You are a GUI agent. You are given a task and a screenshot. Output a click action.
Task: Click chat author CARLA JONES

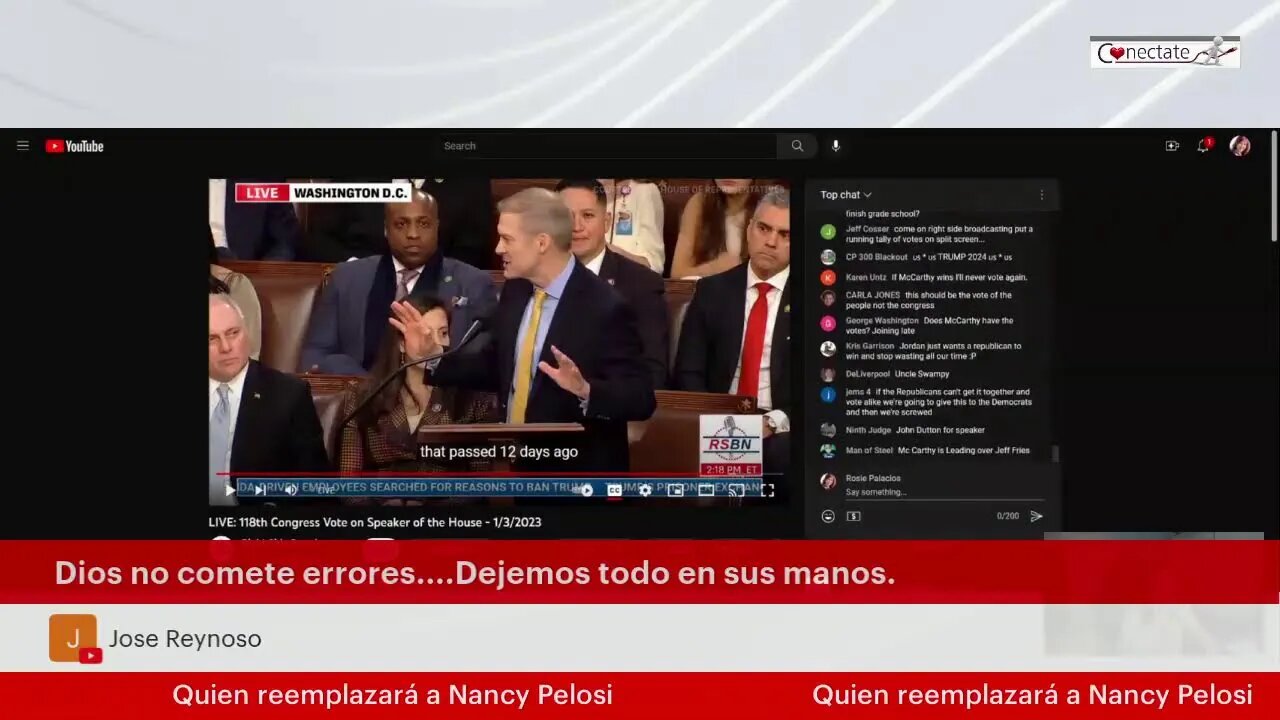[x=873, y=295]
